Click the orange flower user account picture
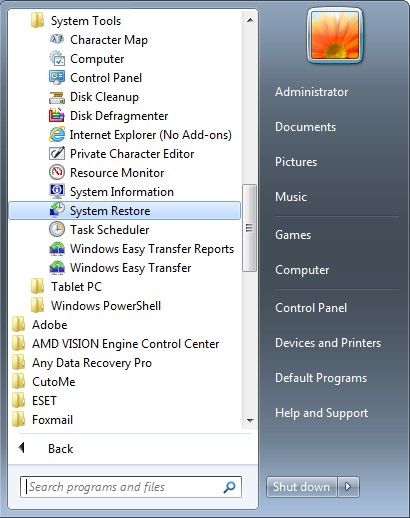410x518 pixels. 335,35
